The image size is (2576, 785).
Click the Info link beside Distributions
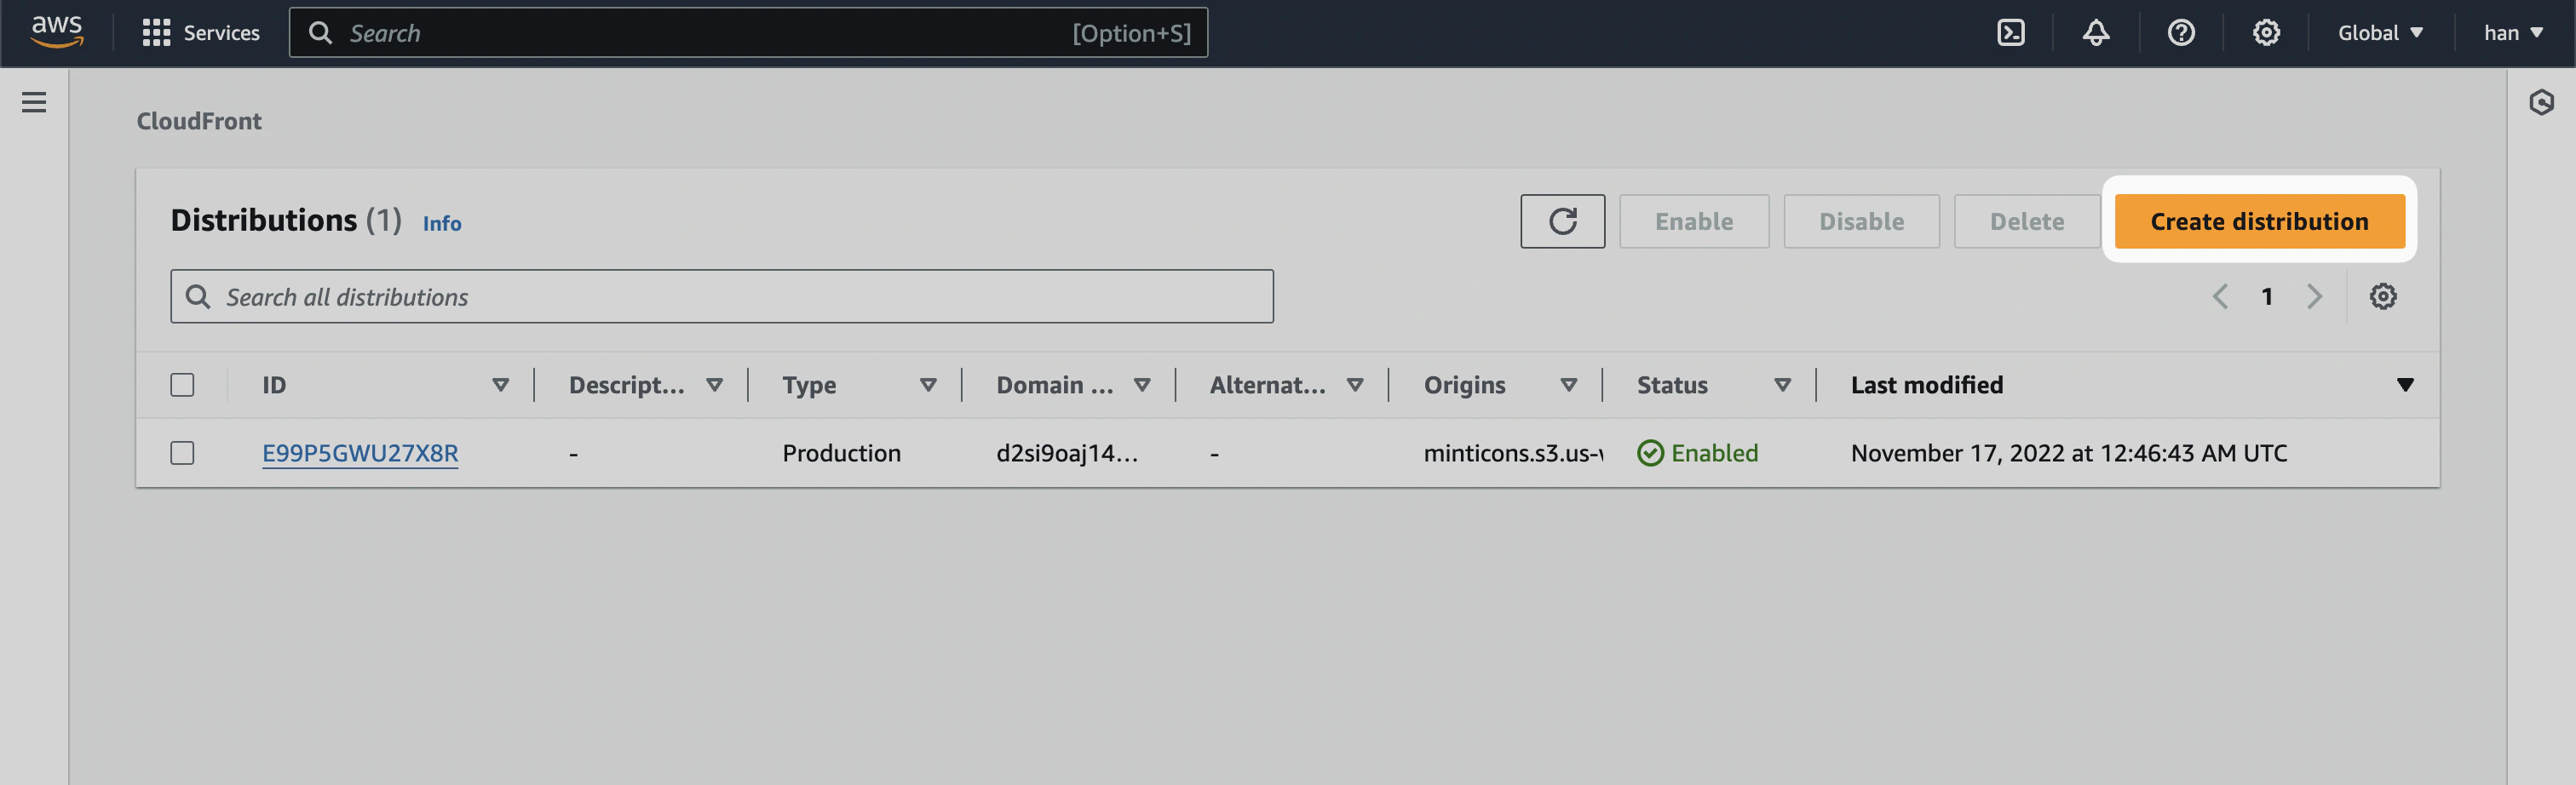(441, 223)
